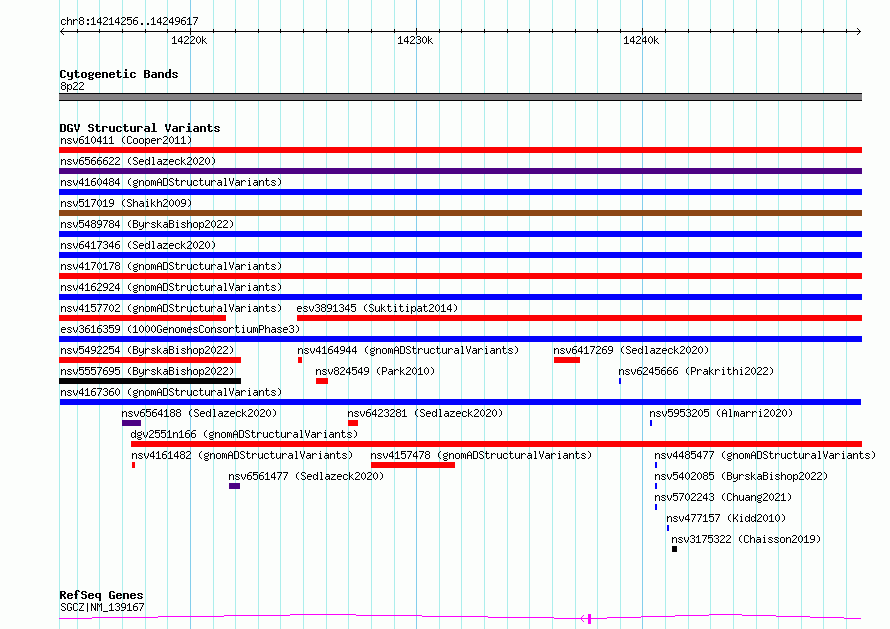Open nsv3175322 (Chaisson2019) label
Viewport: 890px width, 629px height.
pos(746,539)
